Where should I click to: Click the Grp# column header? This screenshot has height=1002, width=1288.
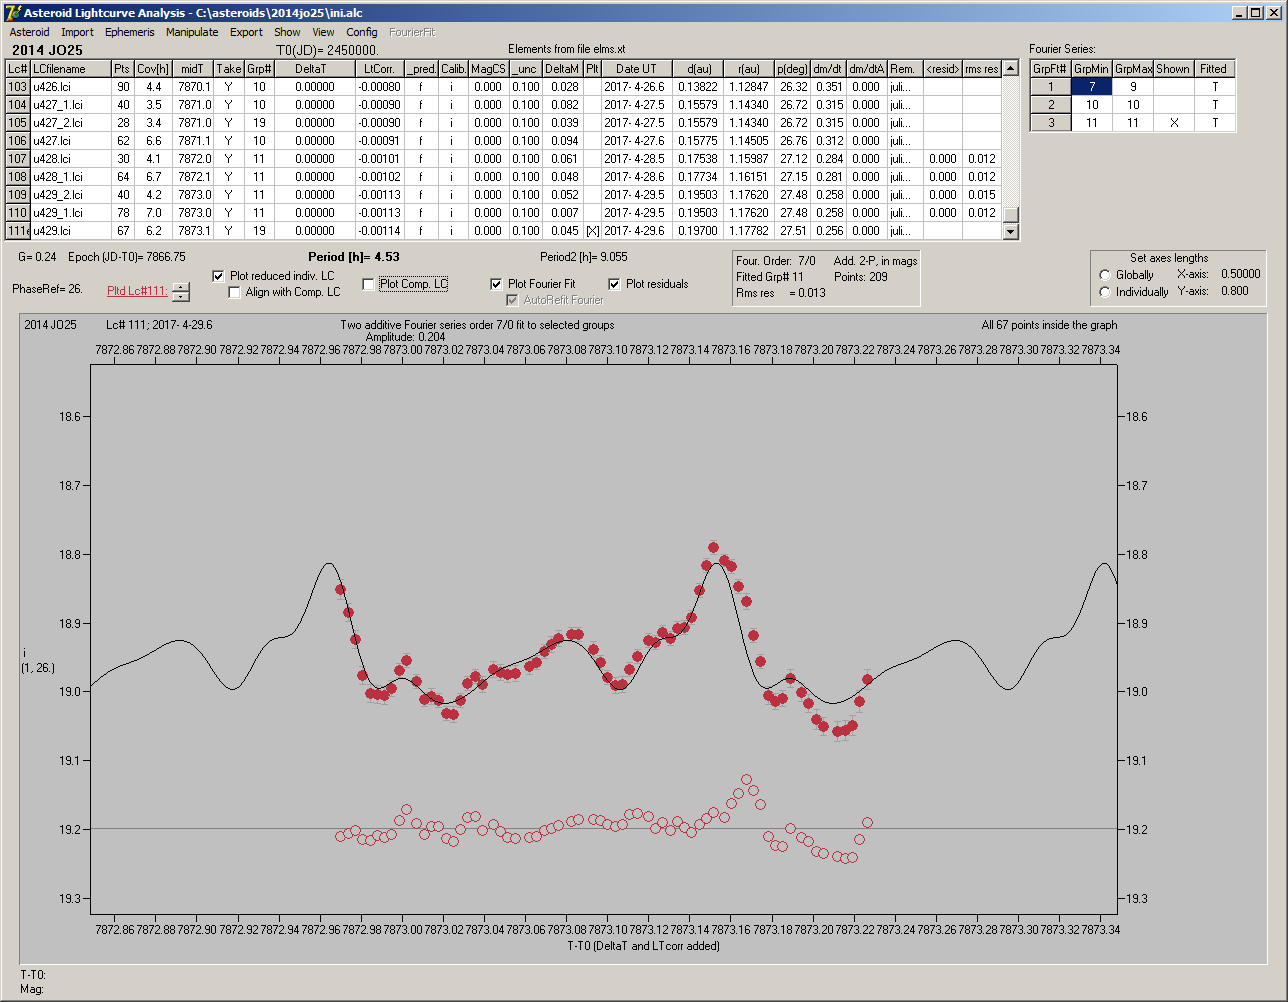(259, 69)
